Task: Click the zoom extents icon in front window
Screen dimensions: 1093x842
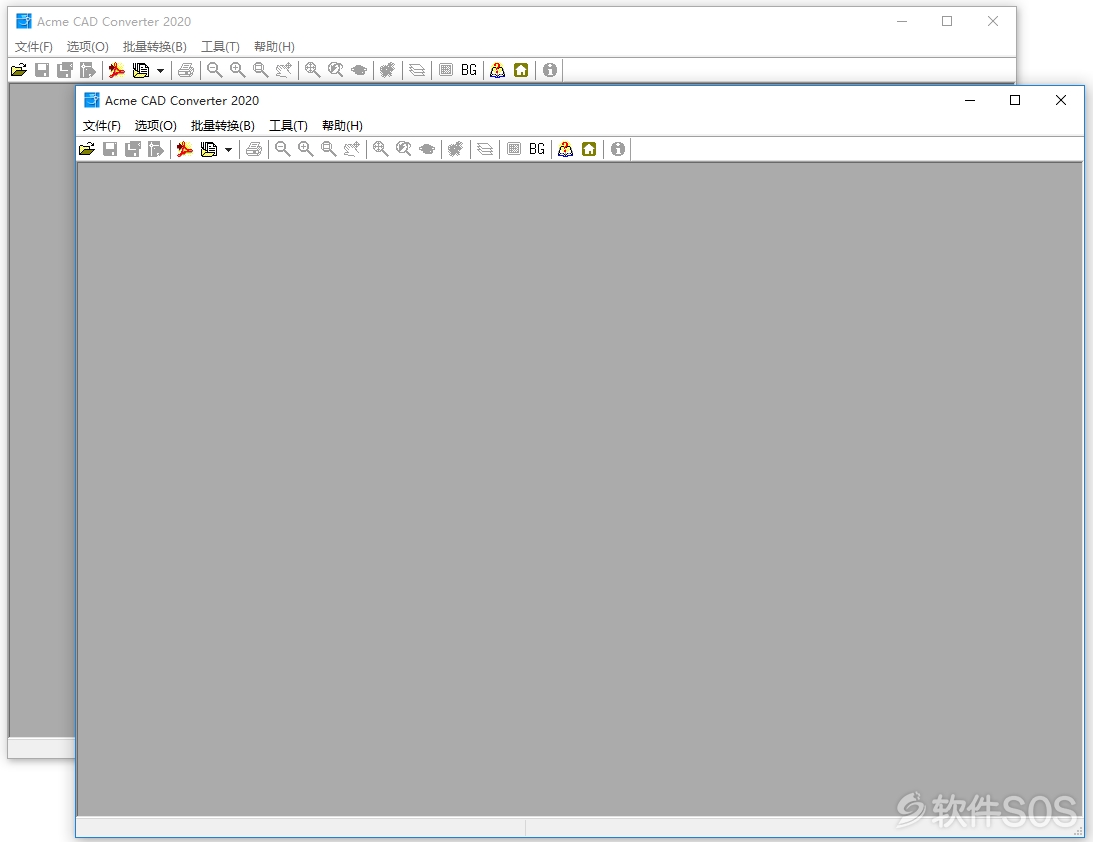Action: [x=381, y=149]
